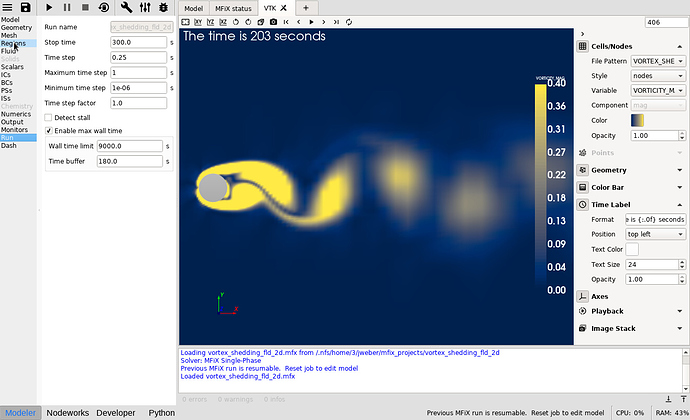690x420 pixels.
Task: Select Numerics in the left navigation list
Action: point(15,114)
